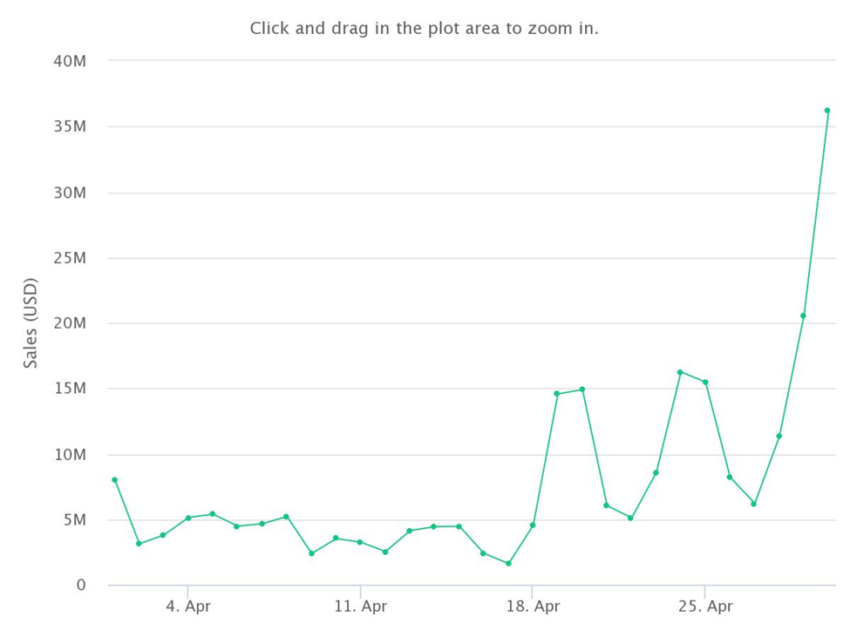Select the first data point near 8M
The image size is (850, 637).
(114, 480)
